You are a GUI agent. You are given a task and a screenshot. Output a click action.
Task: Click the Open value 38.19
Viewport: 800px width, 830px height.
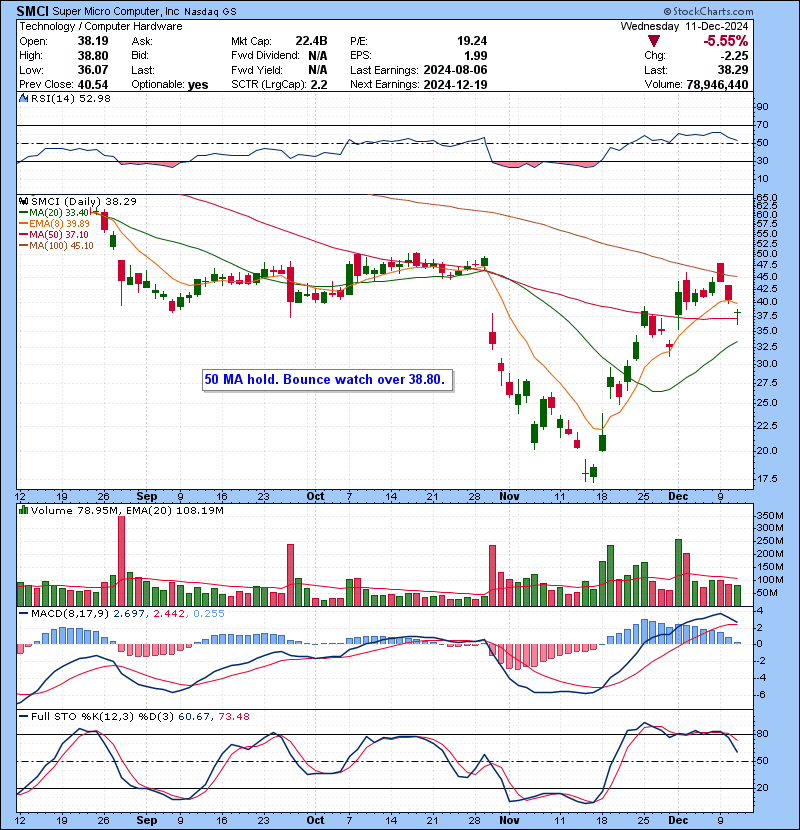[93, 41]
